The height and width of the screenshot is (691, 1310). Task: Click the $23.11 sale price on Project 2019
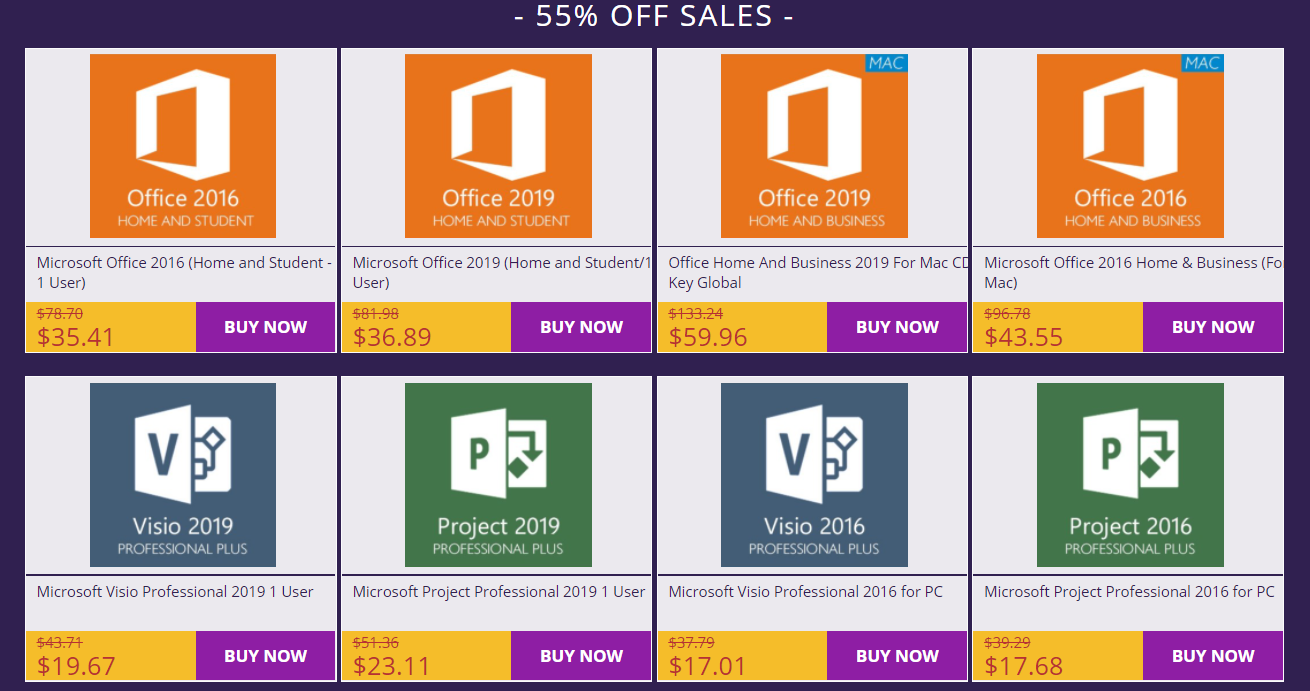[391, 665]
